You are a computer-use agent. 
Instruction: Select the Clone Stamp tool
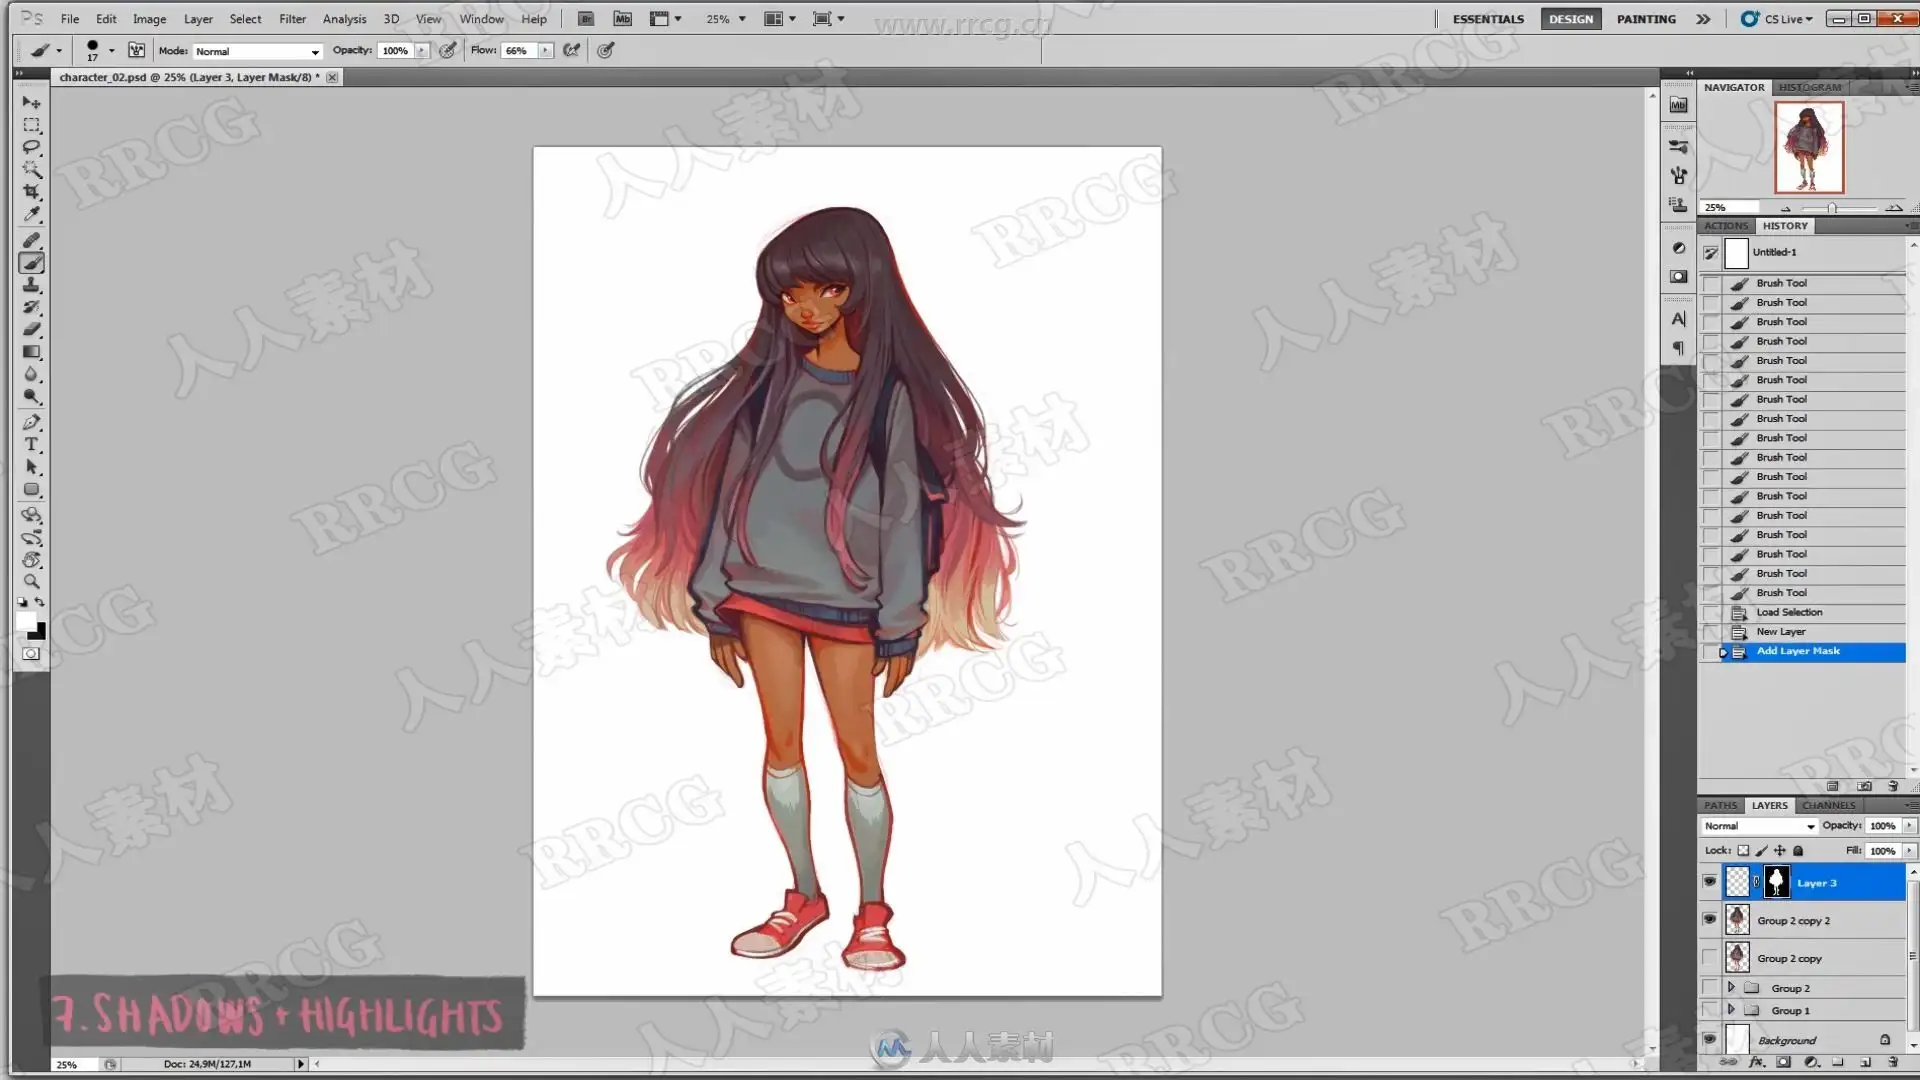click(x=32, y=285)
